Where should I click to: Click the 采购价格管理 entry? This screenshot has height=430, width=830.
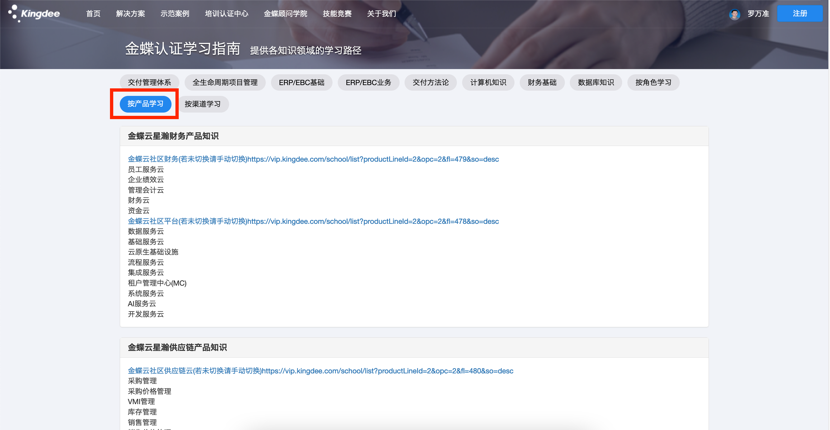click(x=149, y=391)
